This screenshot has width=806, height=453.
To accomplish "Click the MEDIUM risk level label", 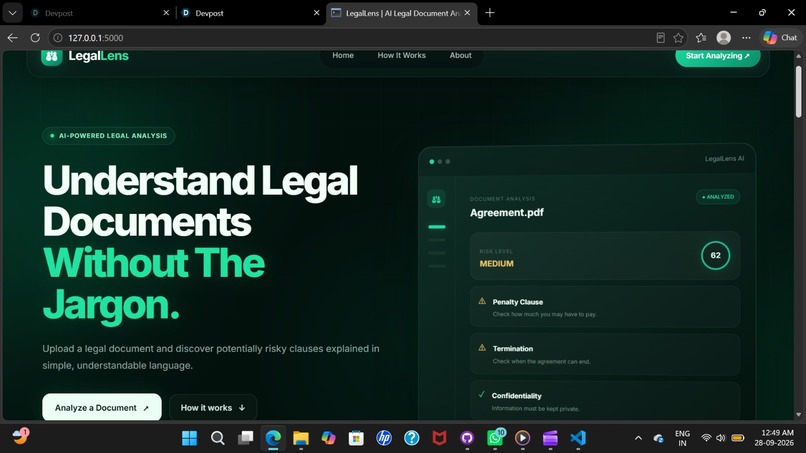I will 497,263.
